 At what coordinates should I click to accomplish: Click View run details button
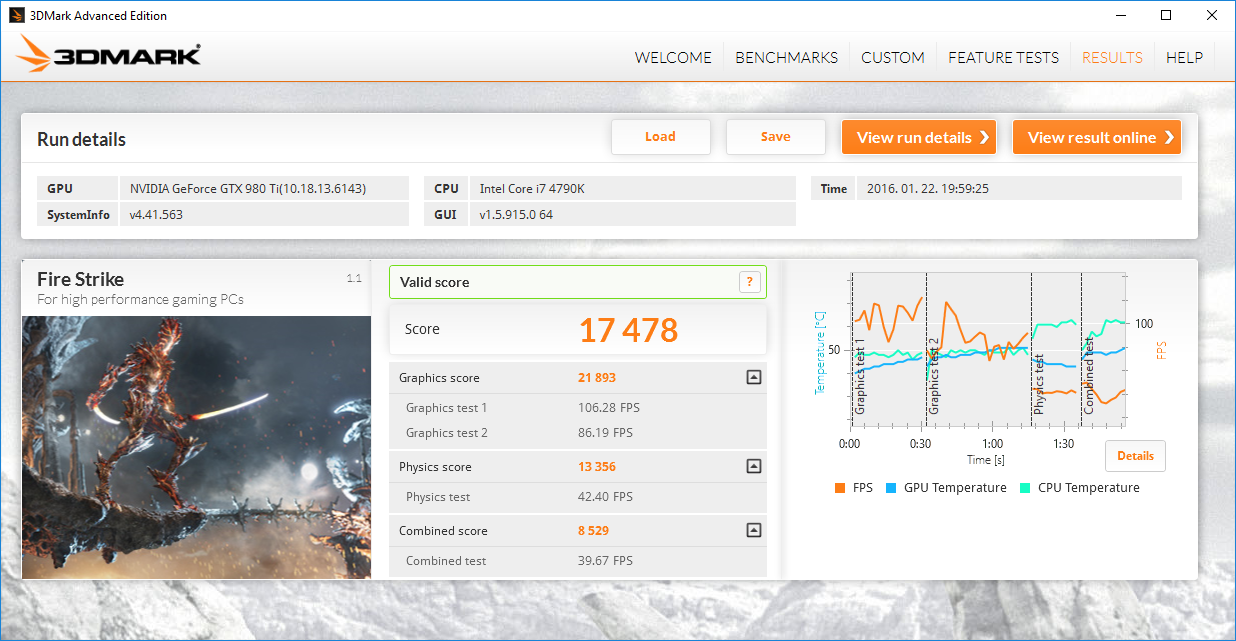pos(919,137)
